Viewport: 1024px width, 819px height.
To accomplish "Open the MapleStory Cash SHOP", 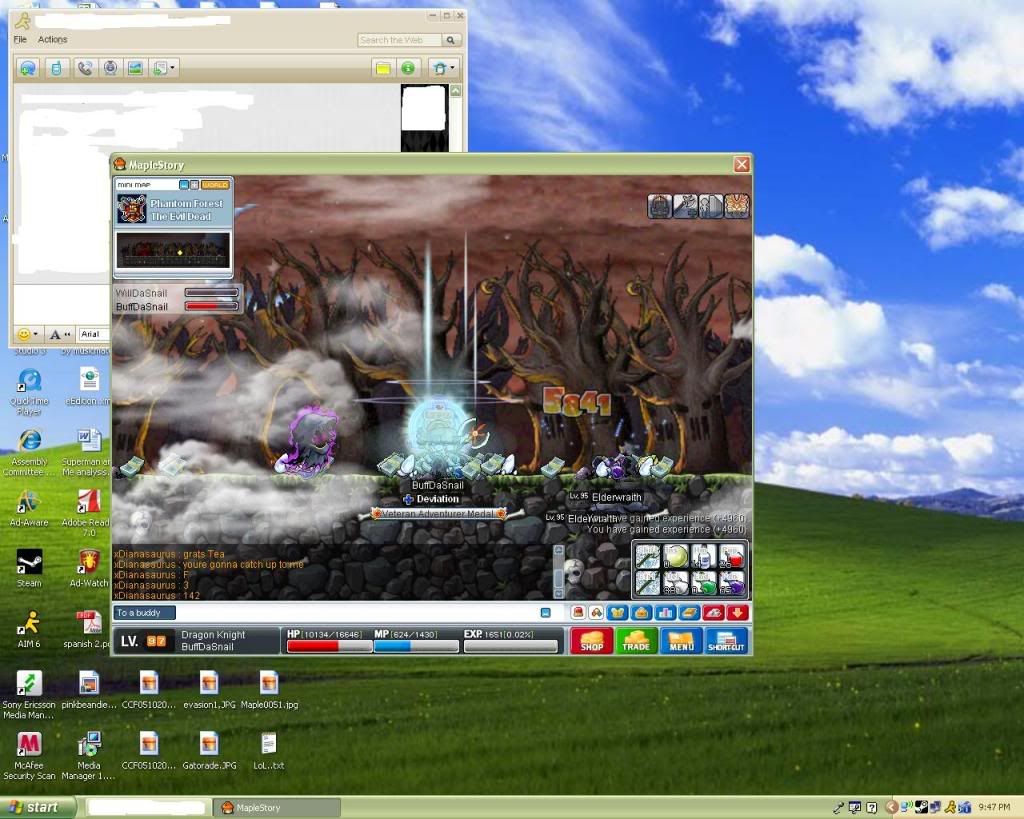I will point(592,641).
